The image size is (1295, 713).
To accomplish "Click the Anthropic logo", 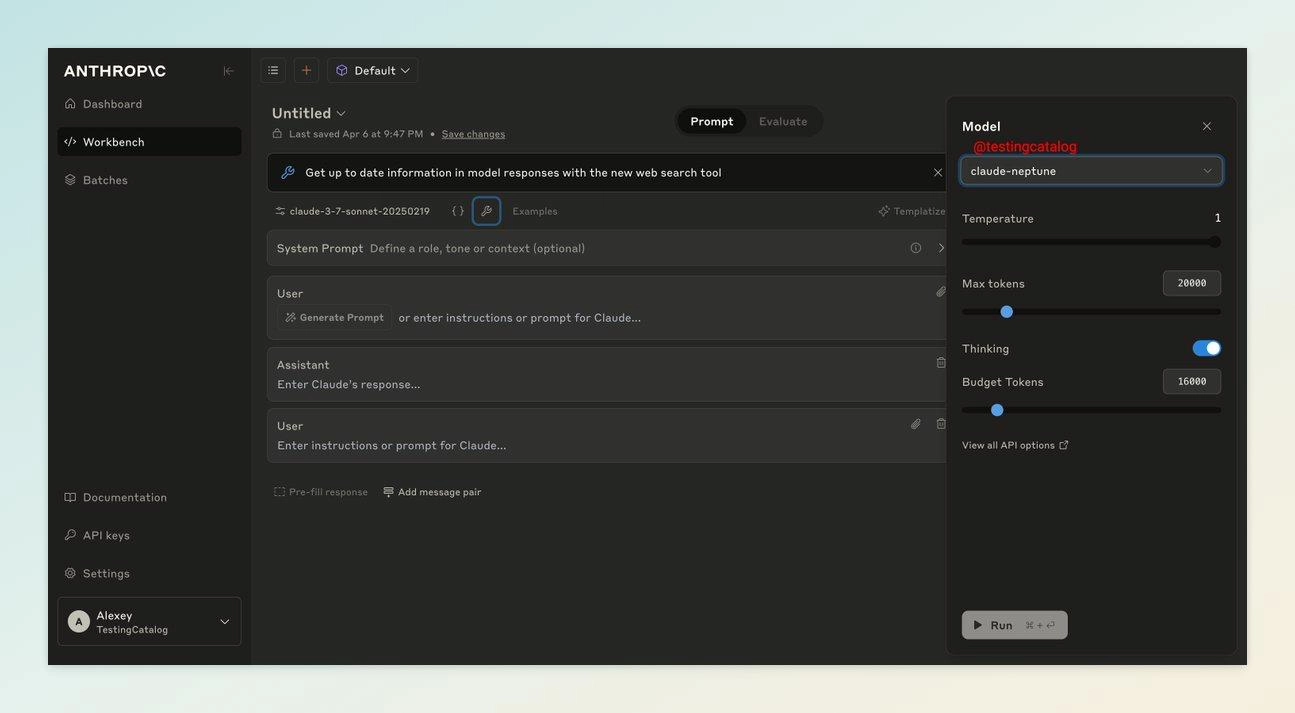I will point(115,71).
